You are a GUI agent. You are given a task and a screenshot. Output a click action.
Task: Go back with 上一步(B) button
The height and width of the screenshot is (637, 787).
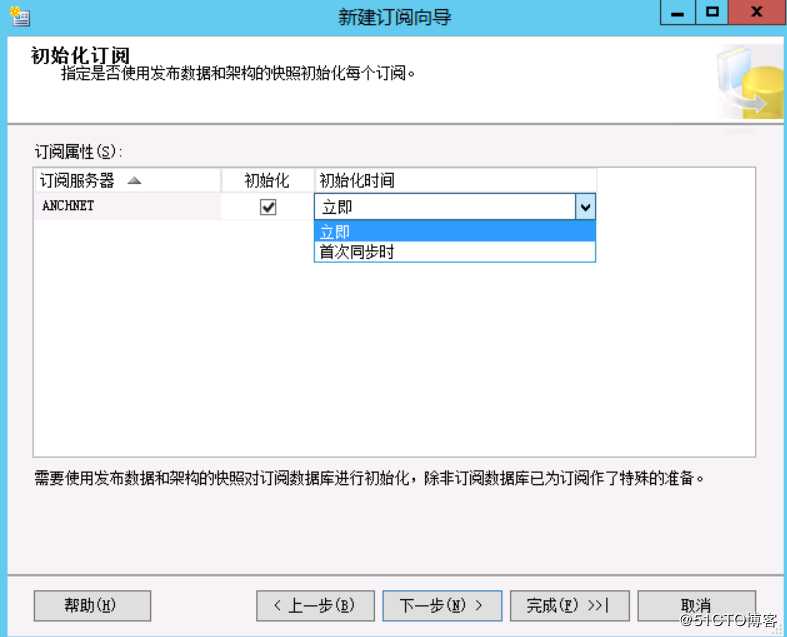point(315,605)
